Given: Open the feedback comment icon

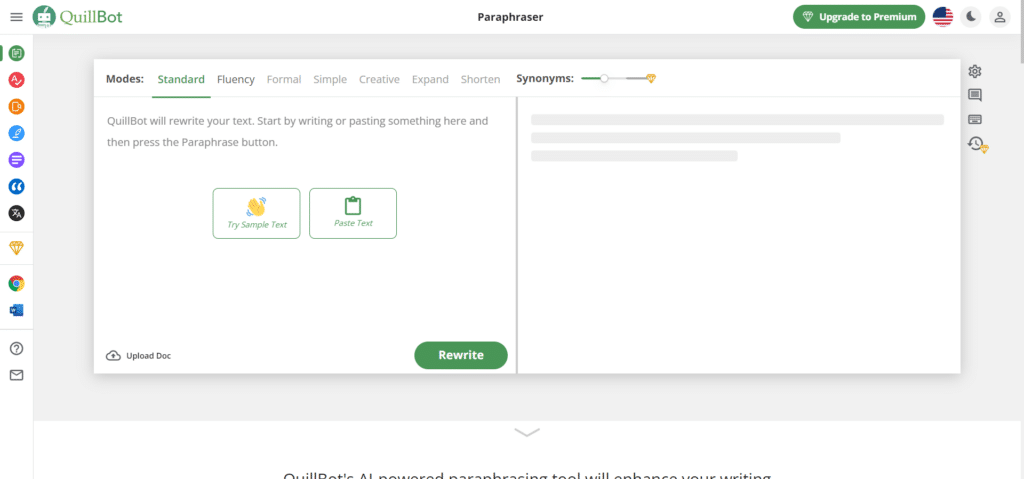Looking at the screenshot, I should pos(975,95).
